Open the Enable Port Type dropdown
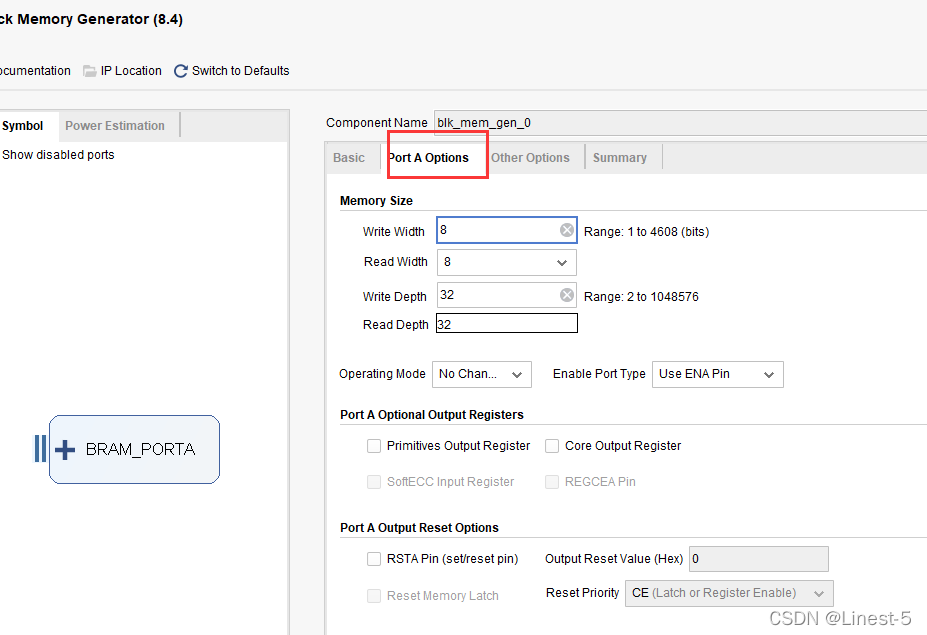The image size is (927, 635). point(718,374)
